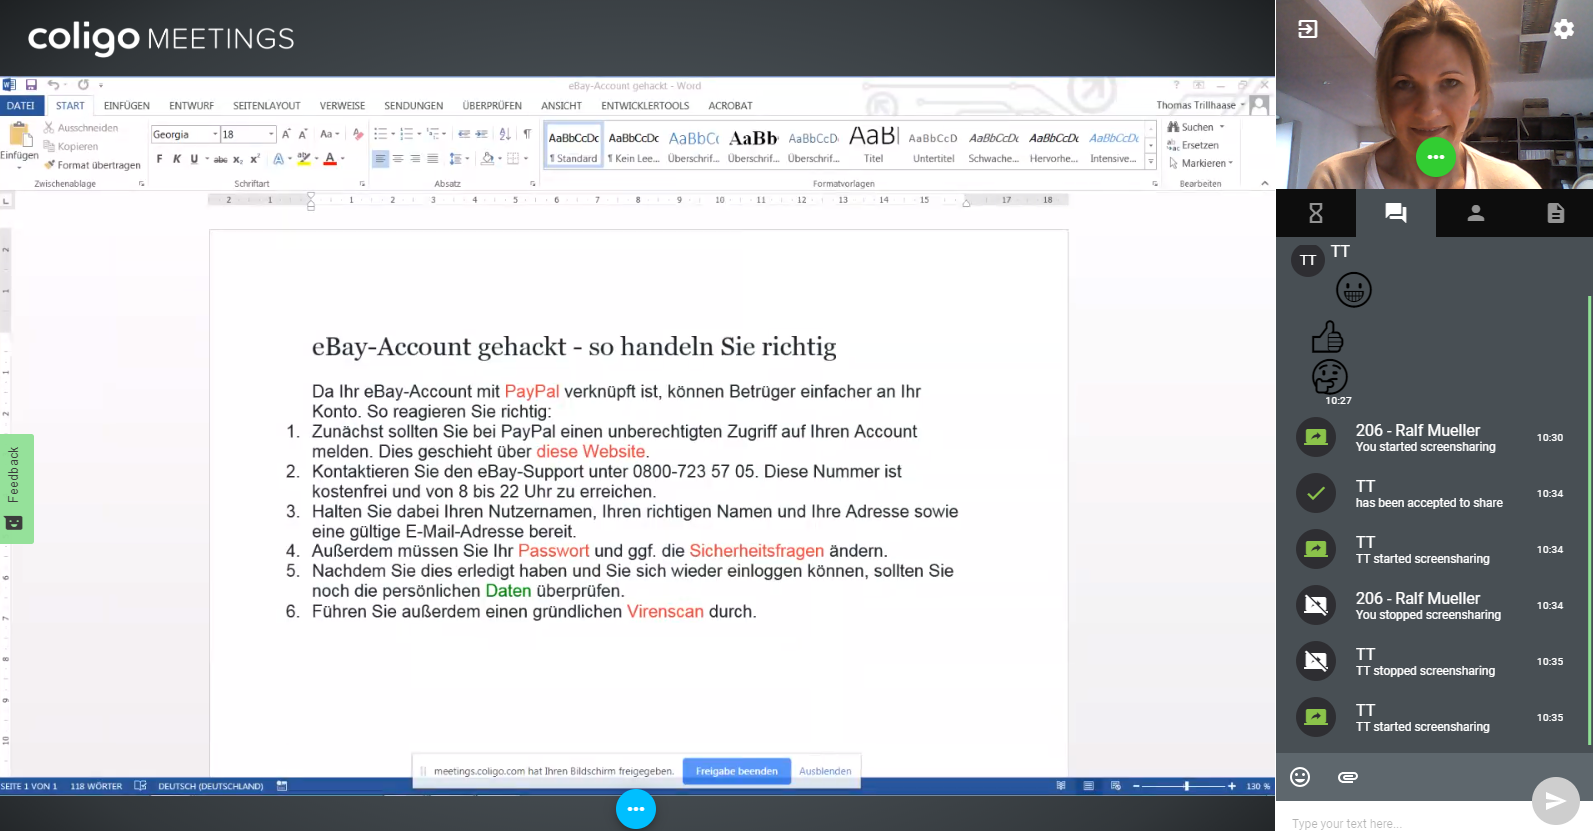Screen dimensions: 1593x831
Task: Increase paragraph indent
Action: 482,134
